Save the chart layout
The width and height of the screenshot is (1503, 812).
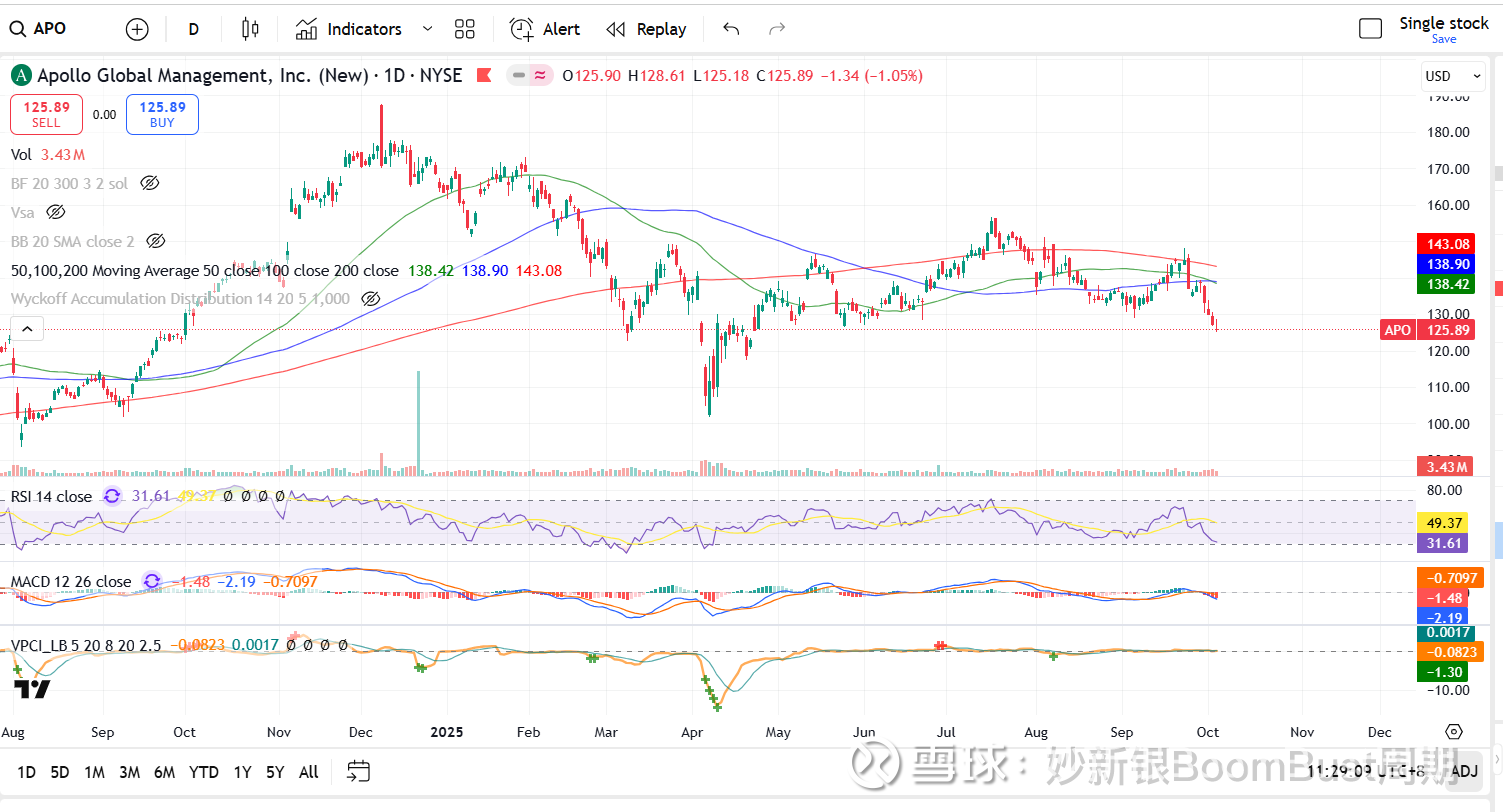(x=1444, y=39)
